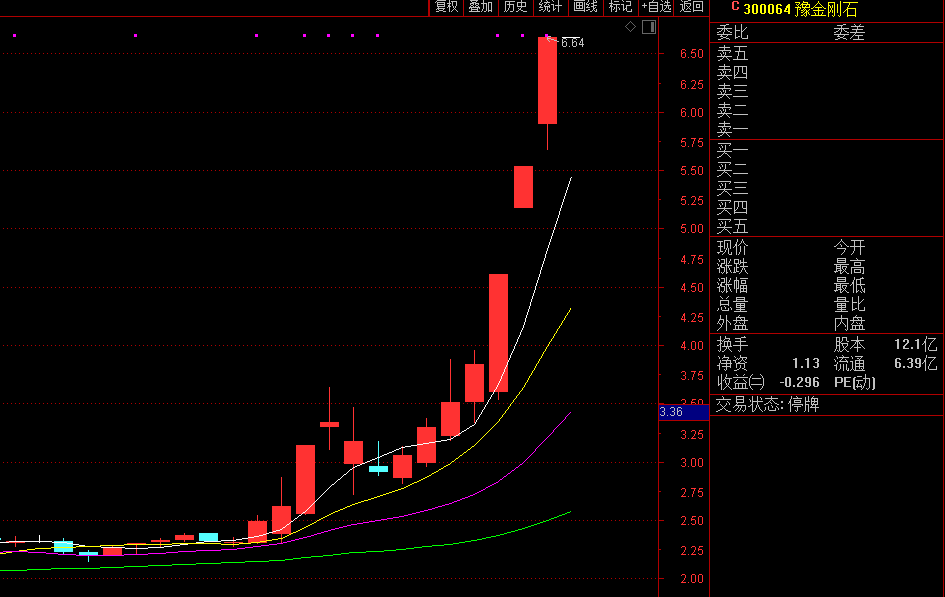Open the 统计 statistics tool
The width and height of the screenshot is (945, 597).
pyautogui.click(x=550, y=7)
